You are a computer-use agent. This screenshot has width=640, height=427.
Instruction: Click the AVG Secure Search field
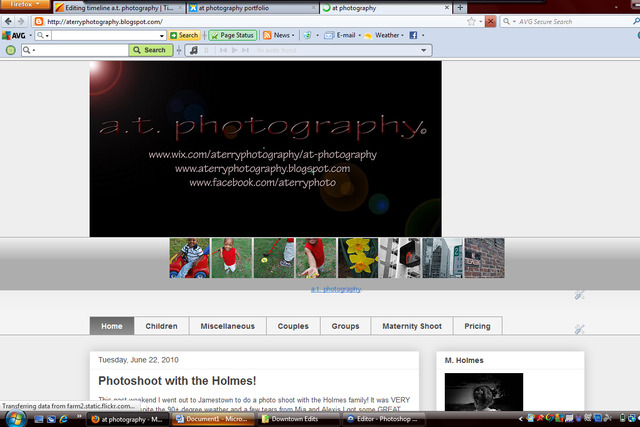(573, 22)
